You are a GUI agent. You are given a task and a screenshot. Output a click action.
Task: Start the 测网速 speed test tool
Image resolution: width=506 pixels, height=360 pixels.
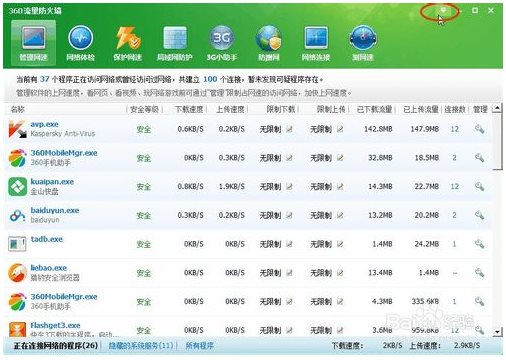click(363, 42)
